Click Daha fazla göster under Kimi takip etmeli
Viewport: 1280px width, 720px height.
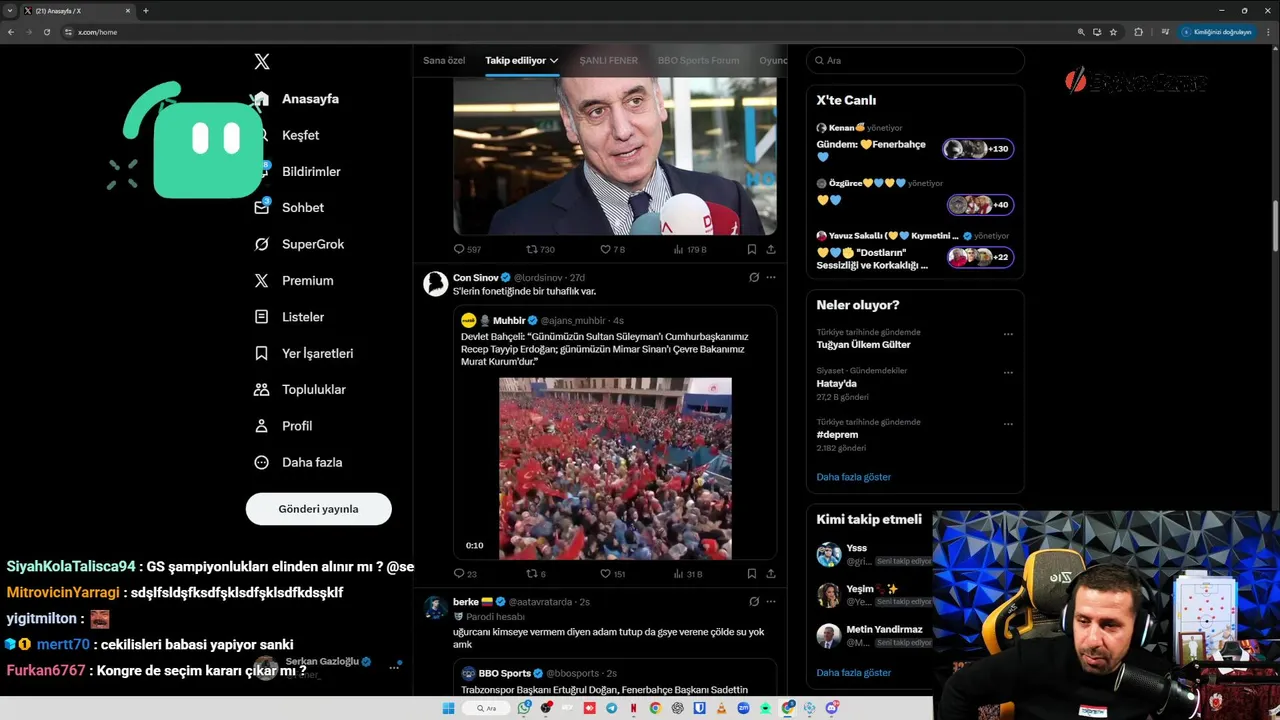(x=853, y=673)
